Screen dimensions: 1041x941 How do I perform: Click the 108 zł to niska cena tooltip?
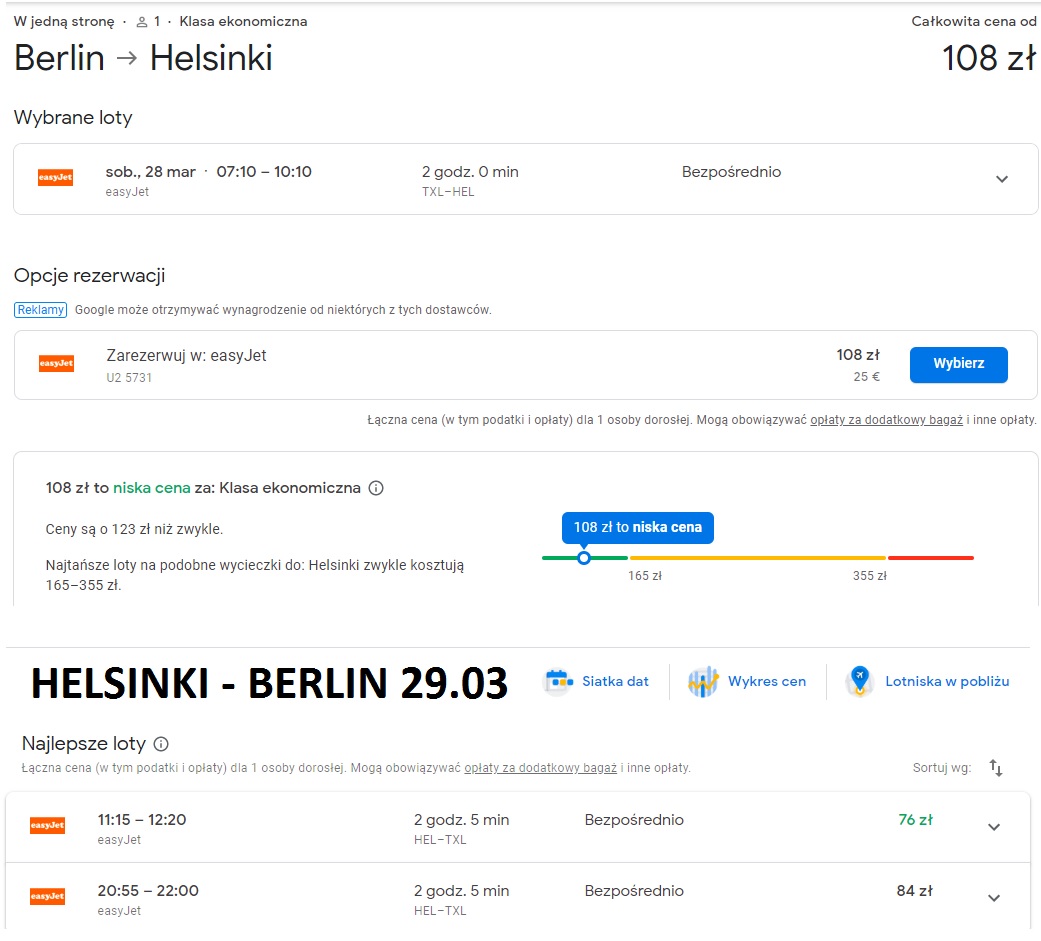(637, 527)
